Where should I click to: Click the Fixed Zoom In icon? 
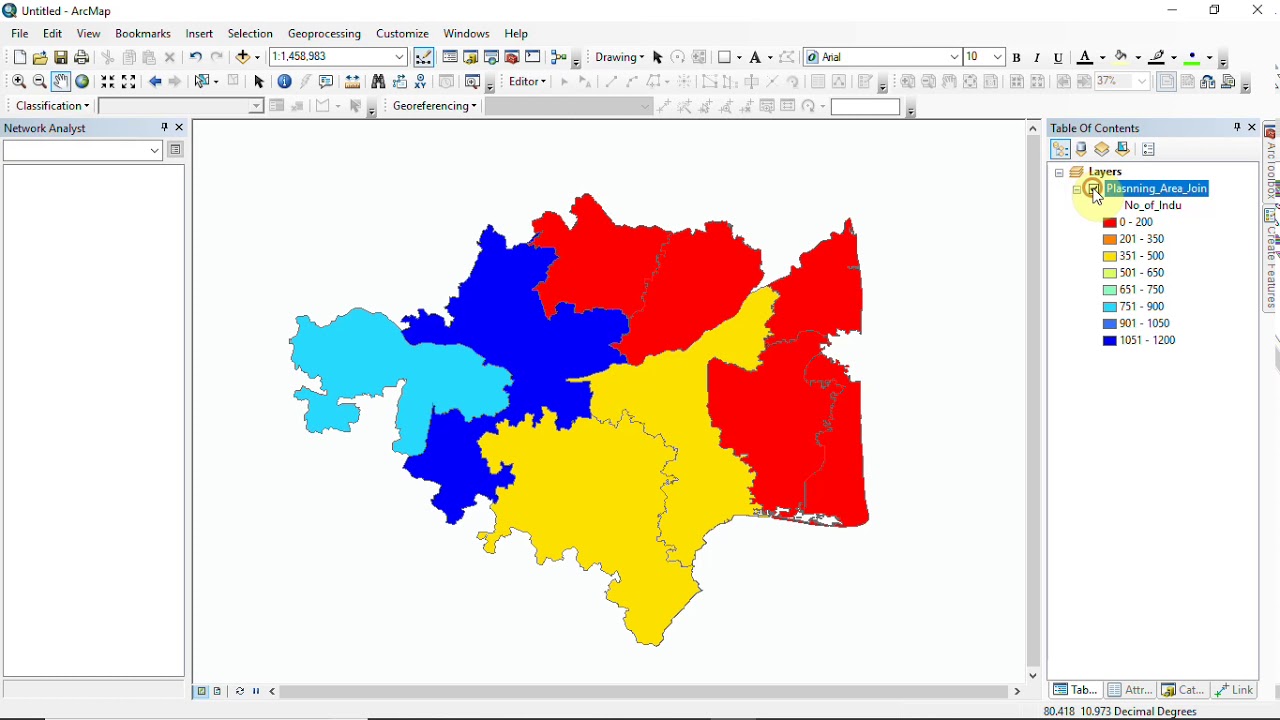pos(108,82)
